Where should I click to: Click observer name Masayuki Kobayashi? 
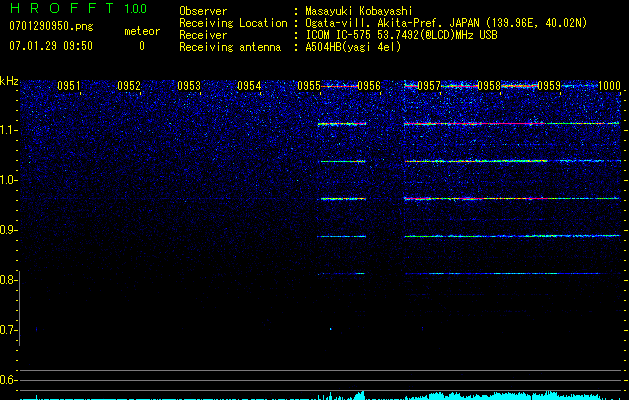[359, 12]
